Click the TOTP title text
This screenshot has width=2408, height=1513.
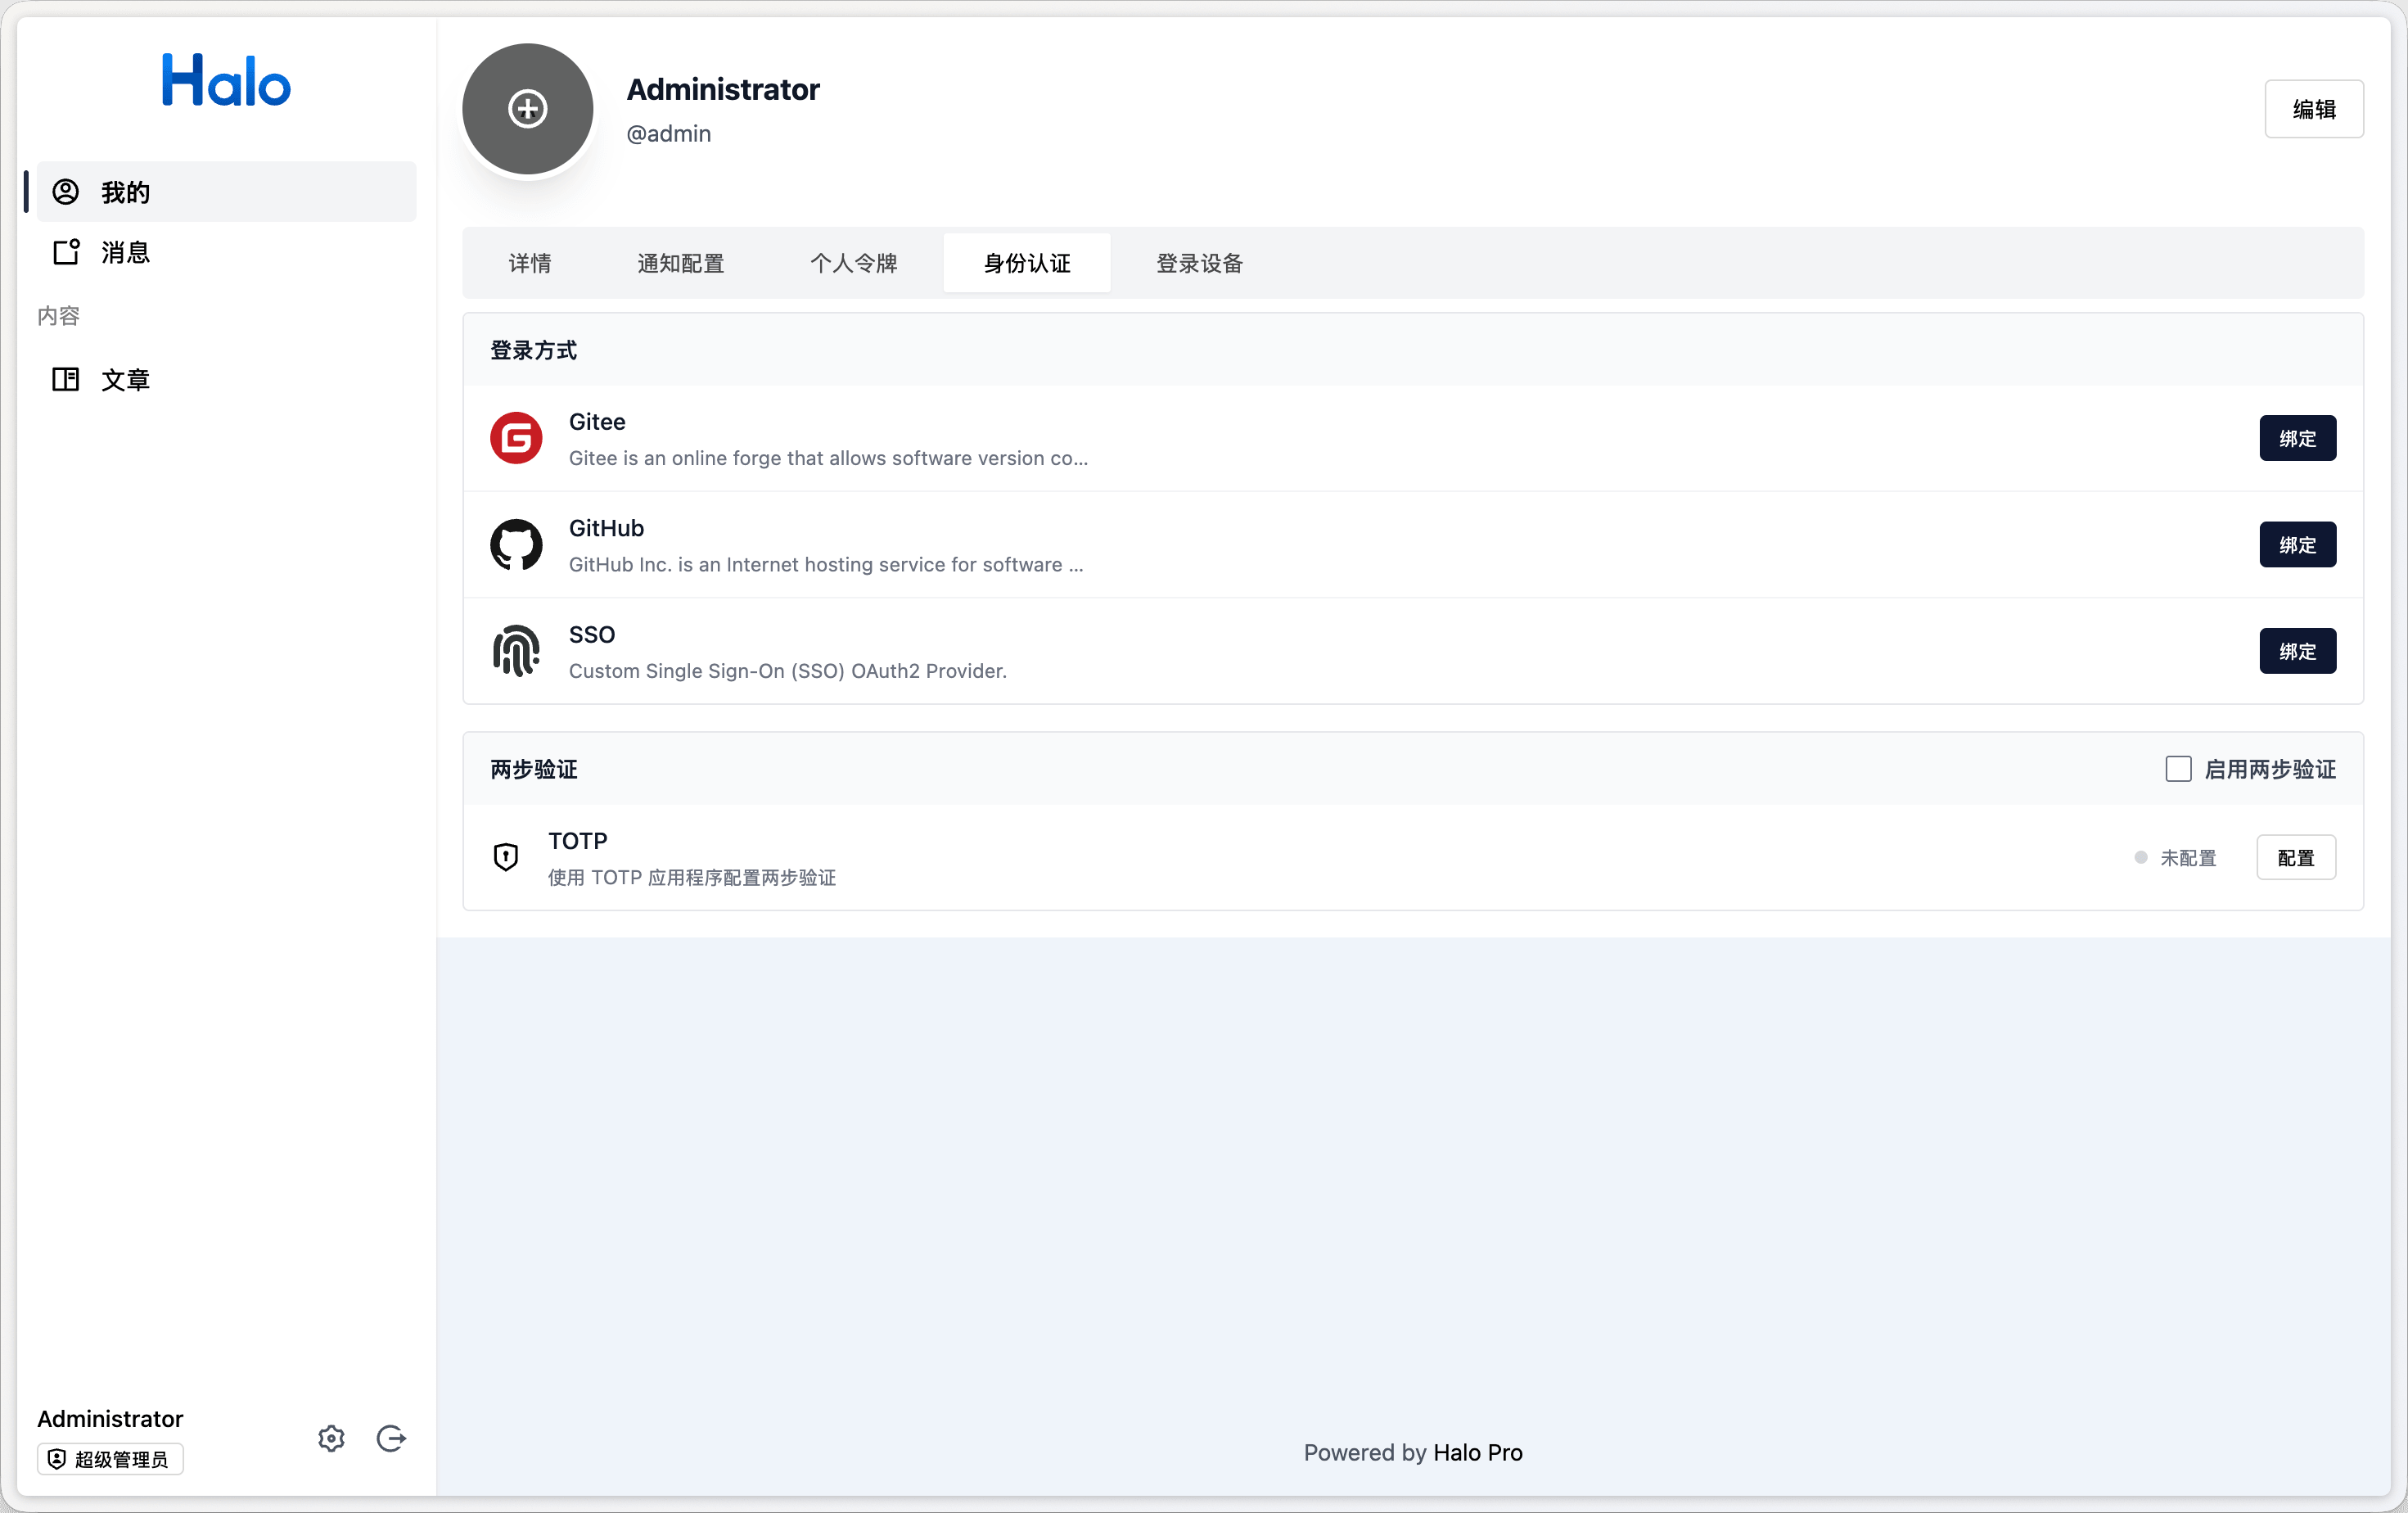578,841
